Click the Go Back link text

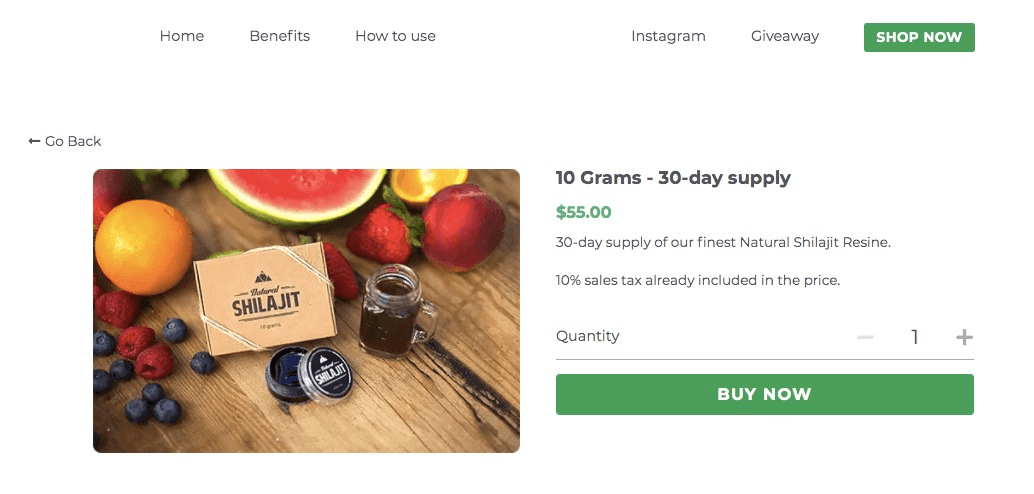(73, 141)
